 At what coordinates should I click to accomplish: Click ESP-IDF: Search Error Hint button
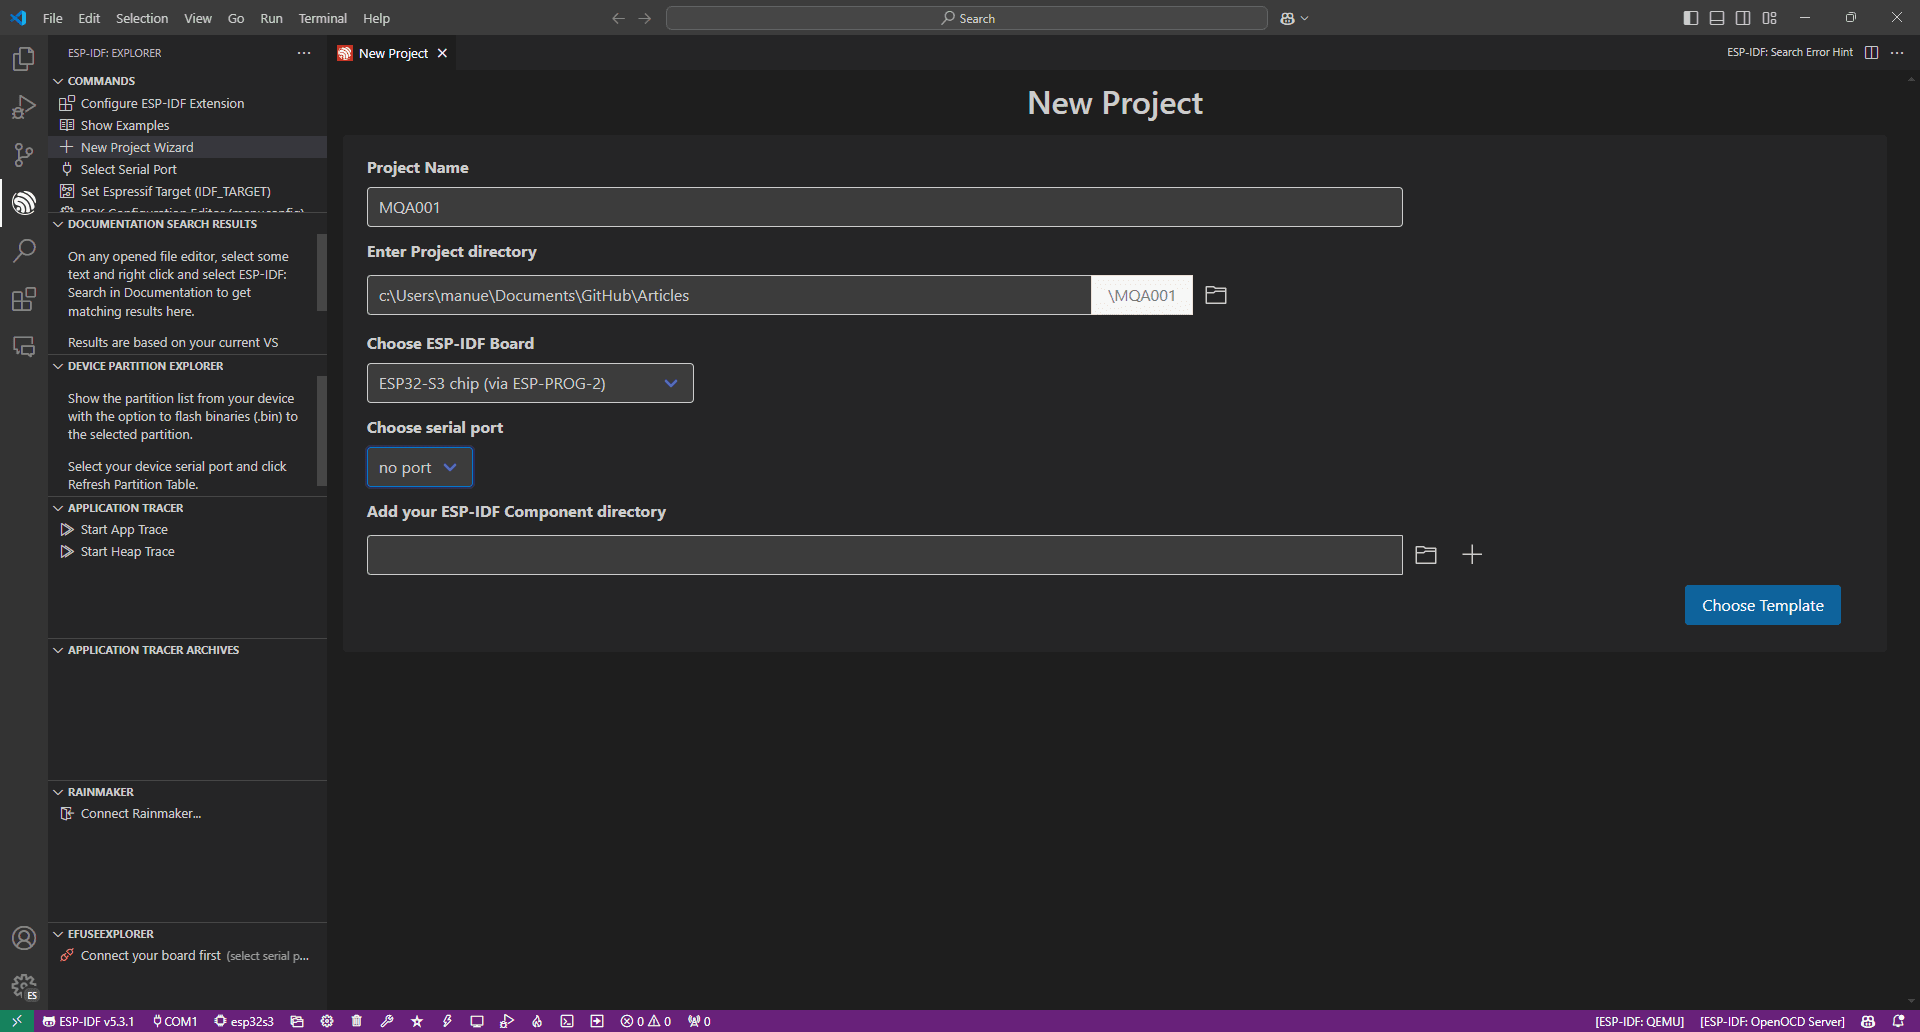1789,53
